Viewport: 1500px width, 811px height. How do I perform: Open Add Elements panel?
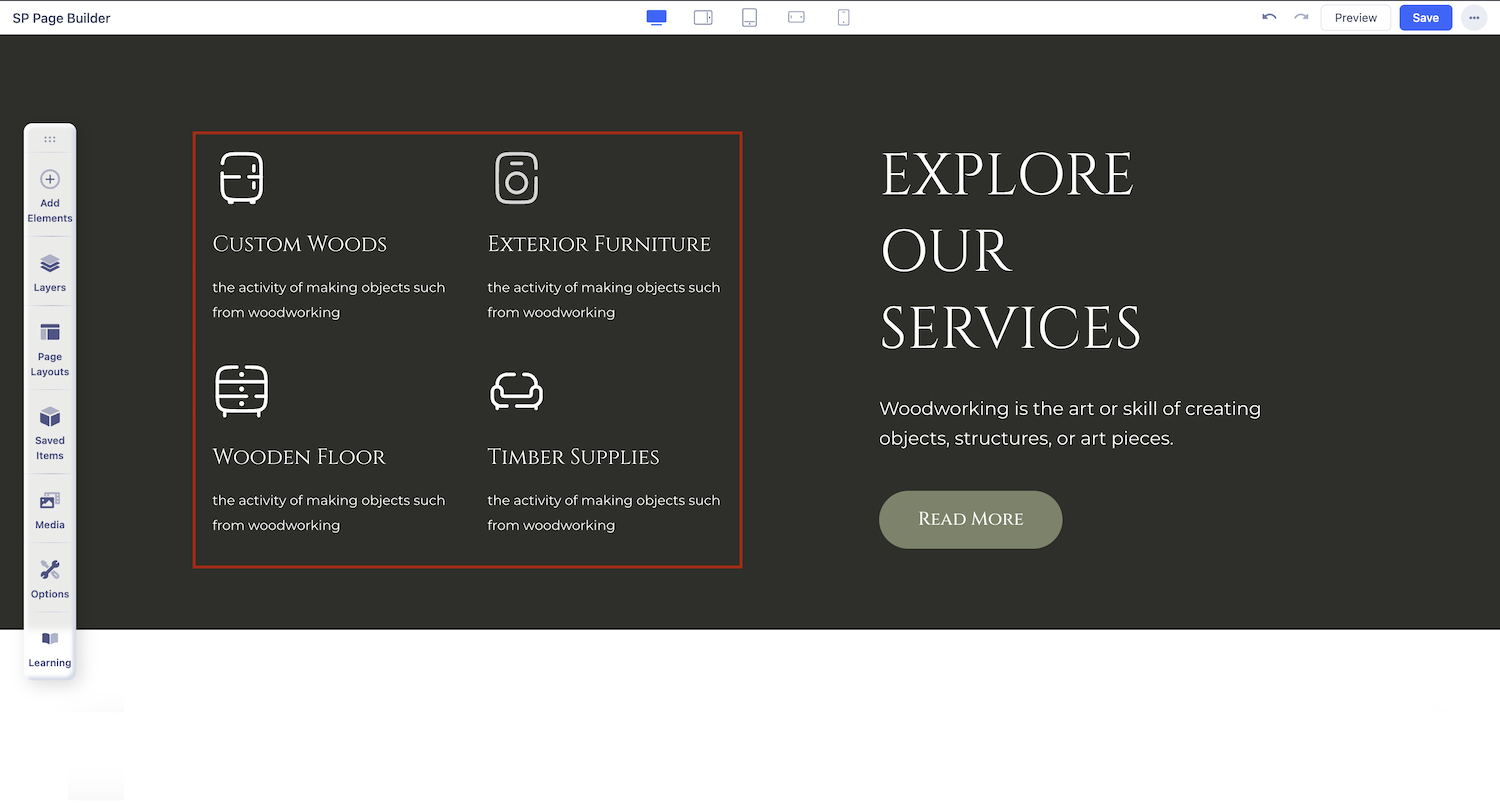tap(50, 195)
